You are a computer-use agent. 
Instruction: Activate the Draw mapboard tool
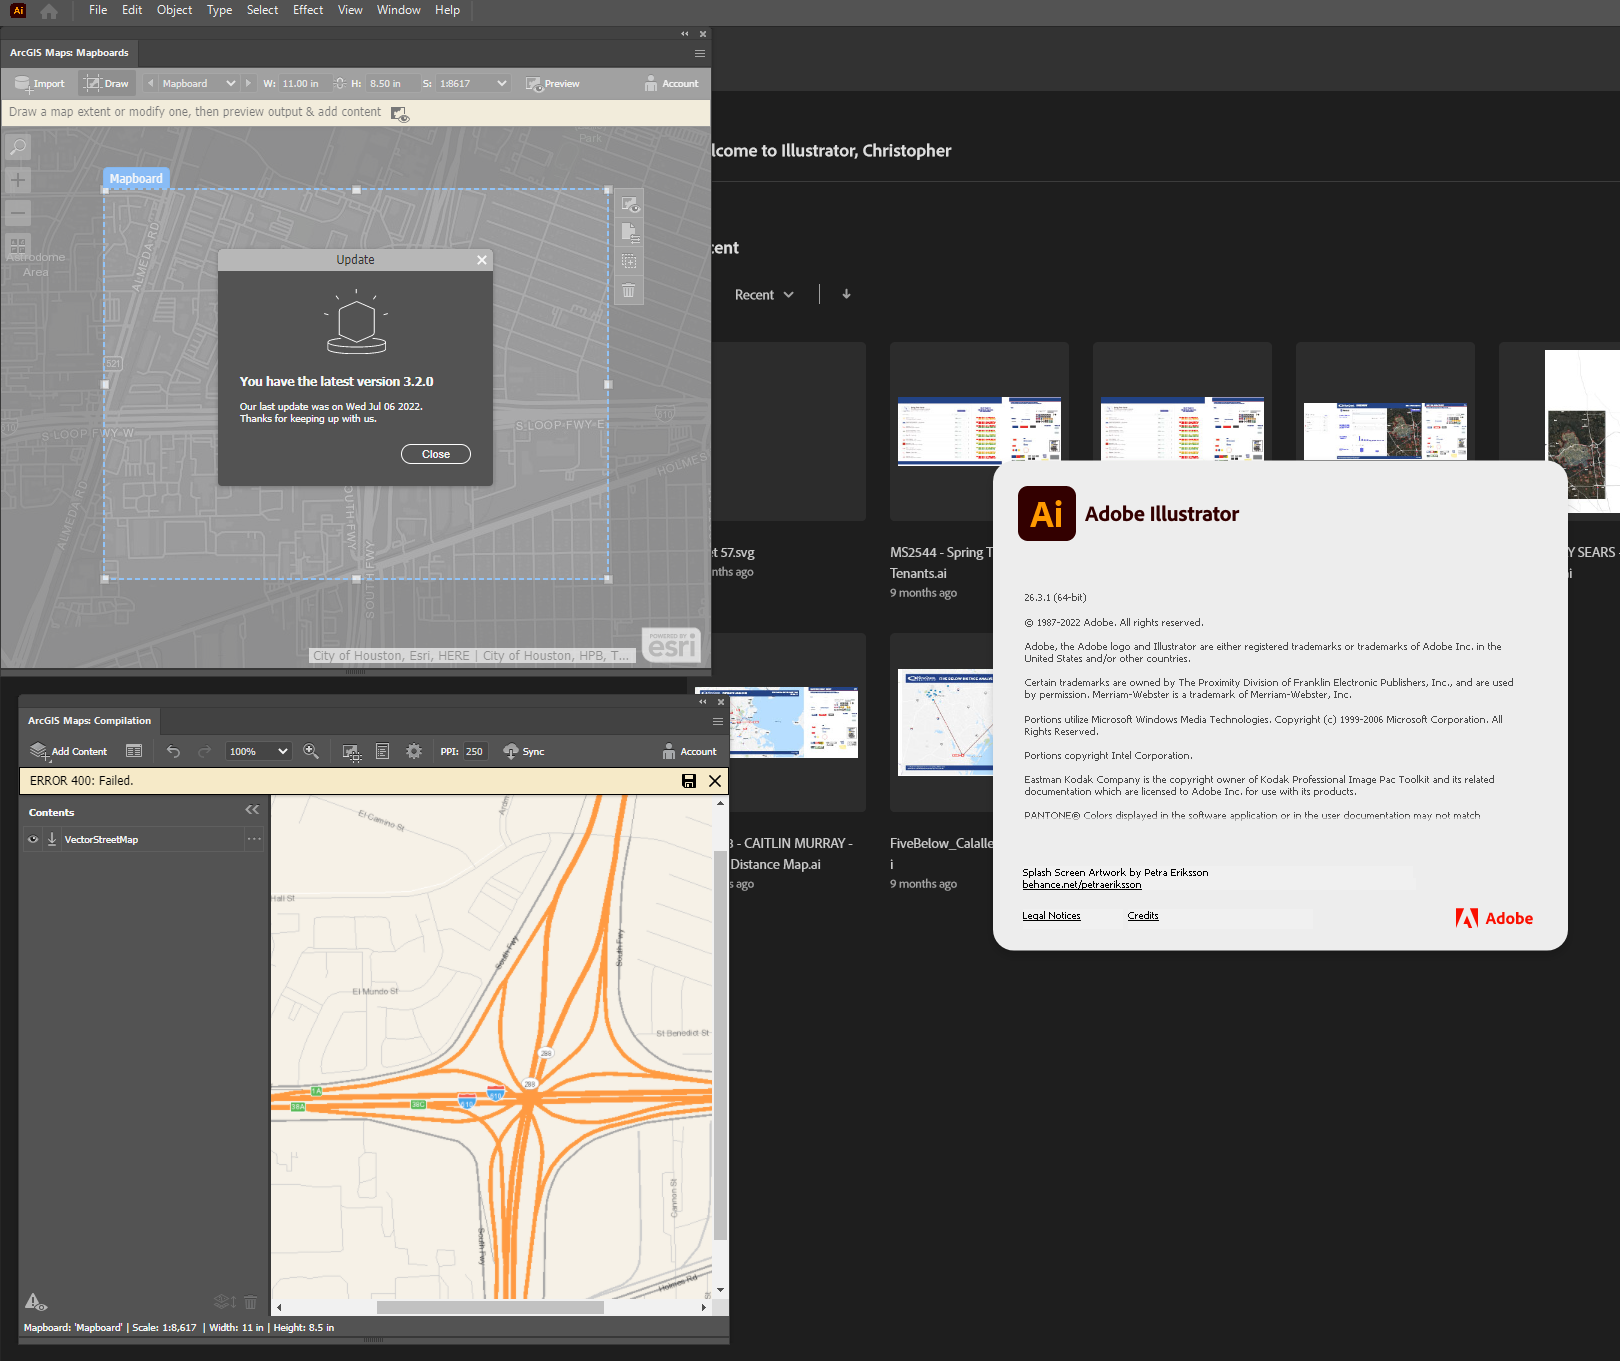tap(106, 83)
